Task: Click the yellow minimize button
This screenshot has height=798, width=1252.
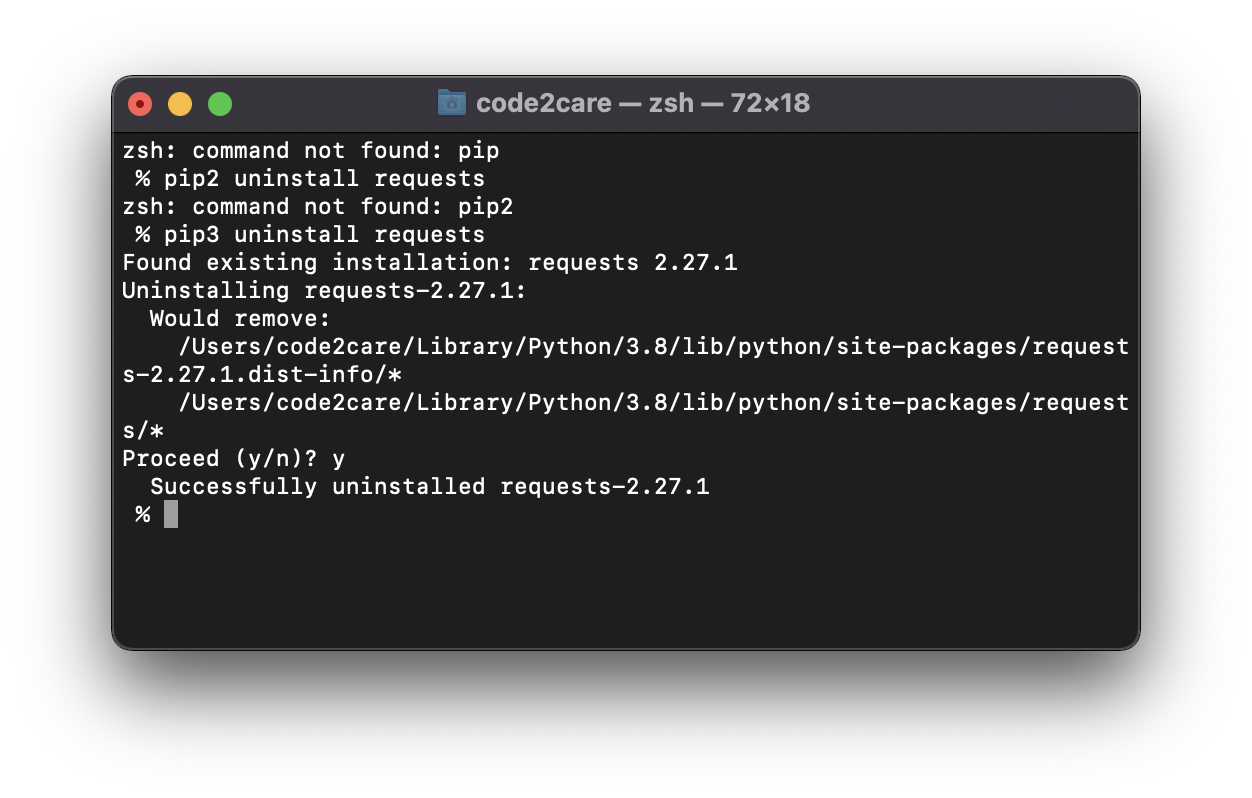Action: (179, 103)
